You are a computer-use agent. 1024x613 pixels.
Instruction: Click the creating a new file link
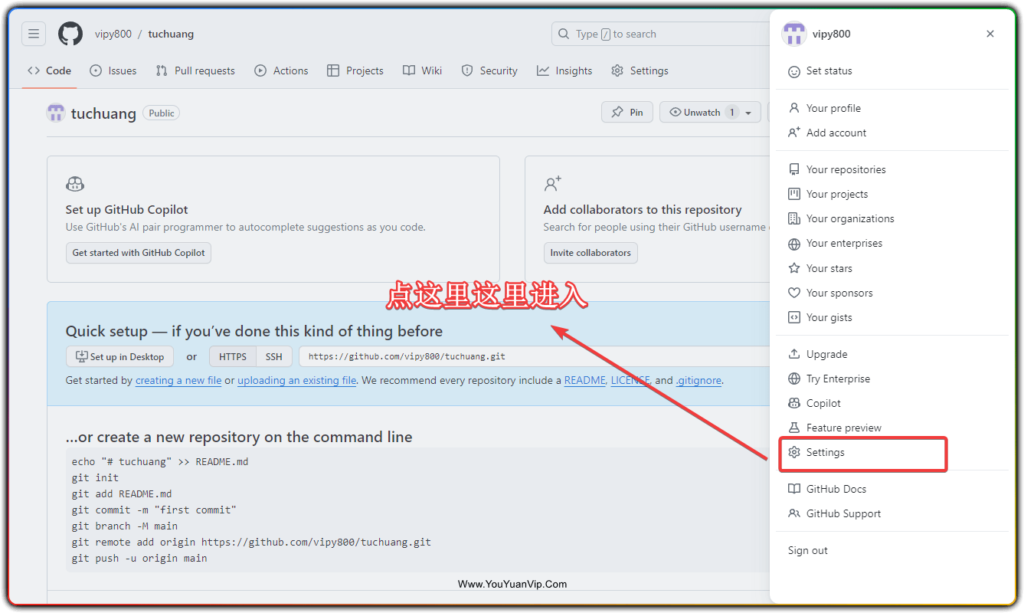(178, 380)
